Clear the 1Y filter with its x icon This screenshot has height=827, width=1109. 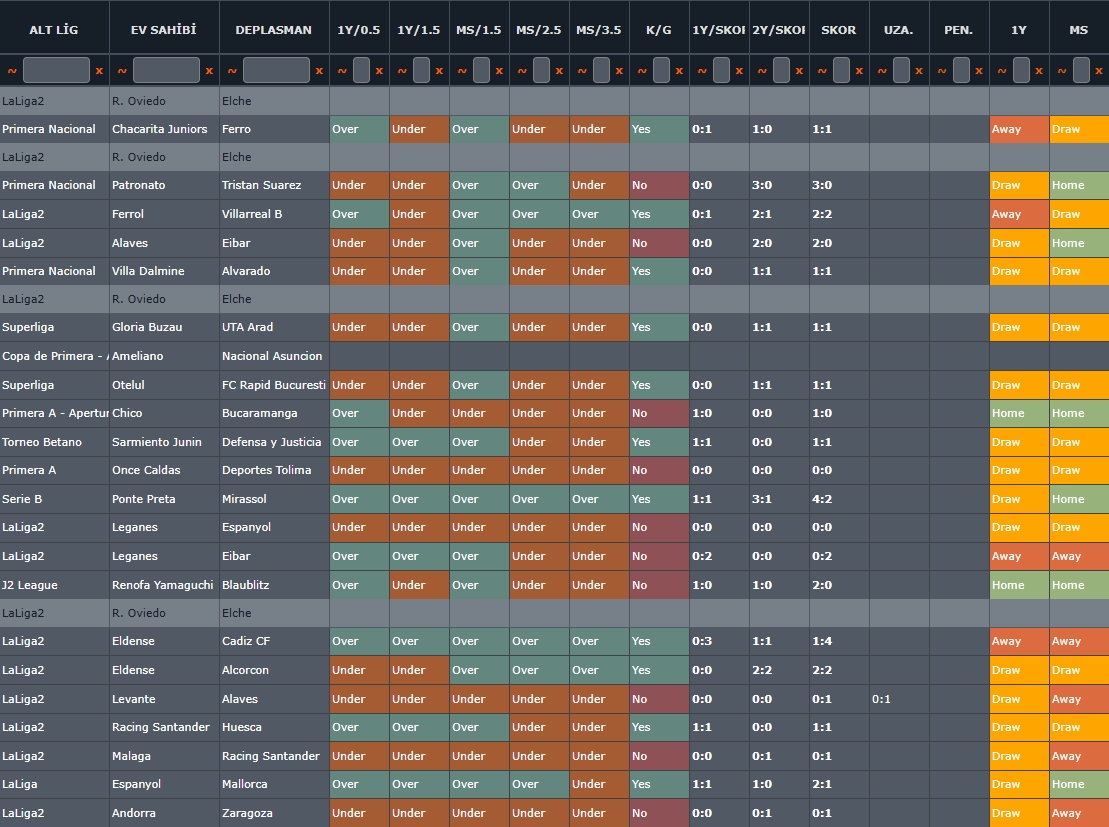1039,71
